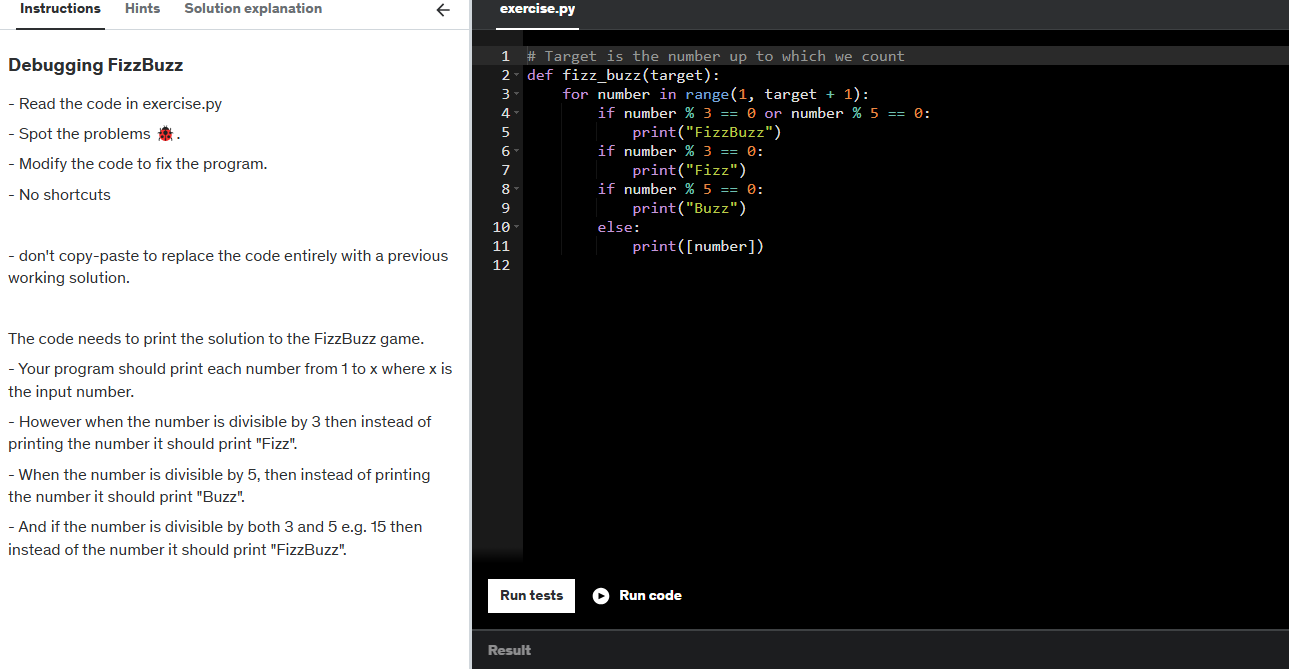This screenshot has width=1289, height=669.
Task: Click print("FizzBuzz") on line 5
Action: (706, 132)
